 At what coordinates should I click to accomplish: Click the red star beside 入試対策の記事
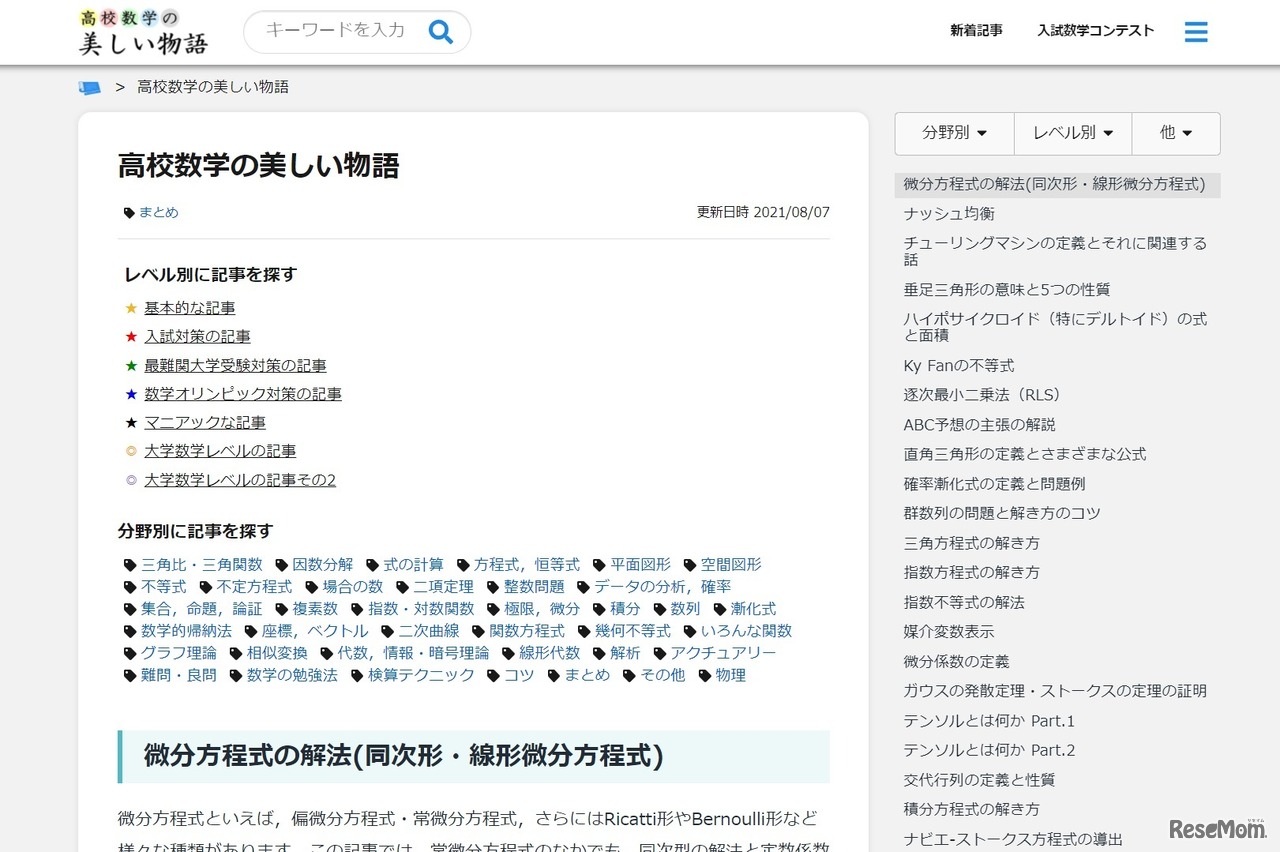(x=131, y=336)
